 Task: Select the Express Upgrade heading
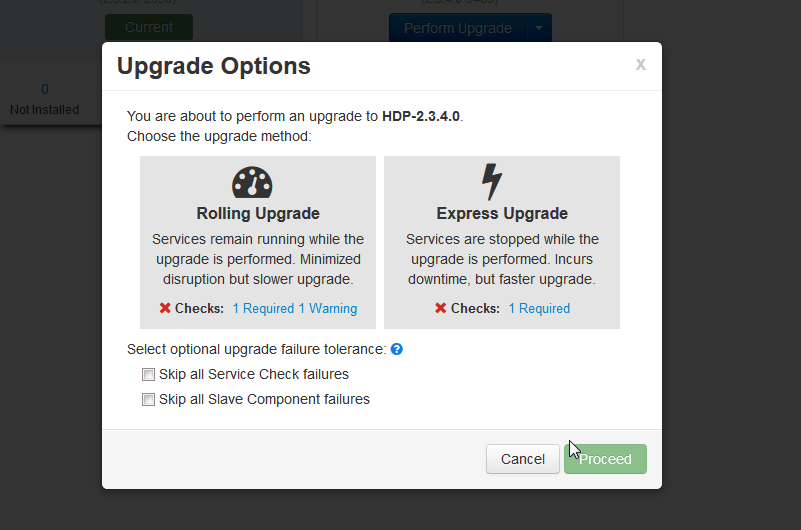(x=502, y=213)
